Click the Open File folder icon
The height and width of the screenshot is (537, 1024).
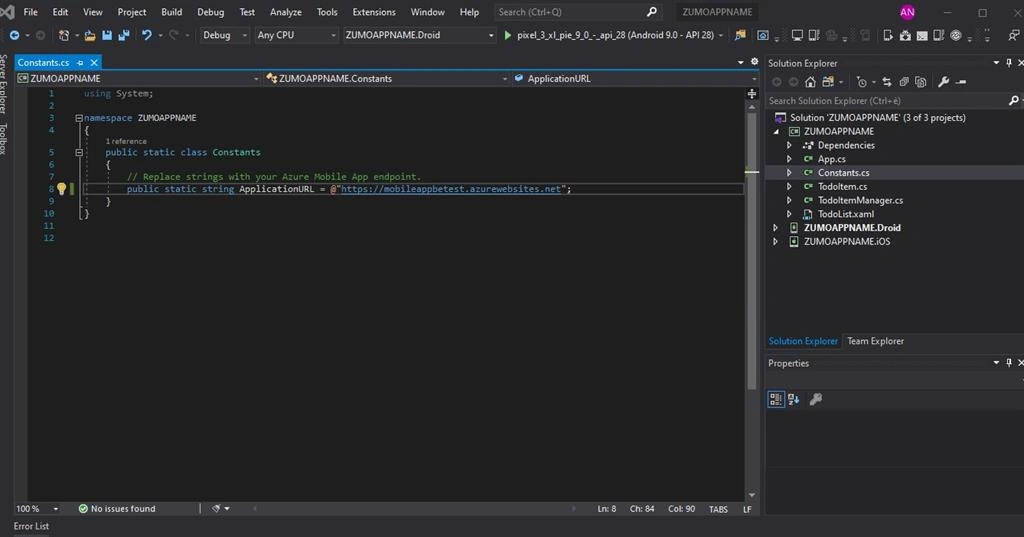click(x=90, y=35)
